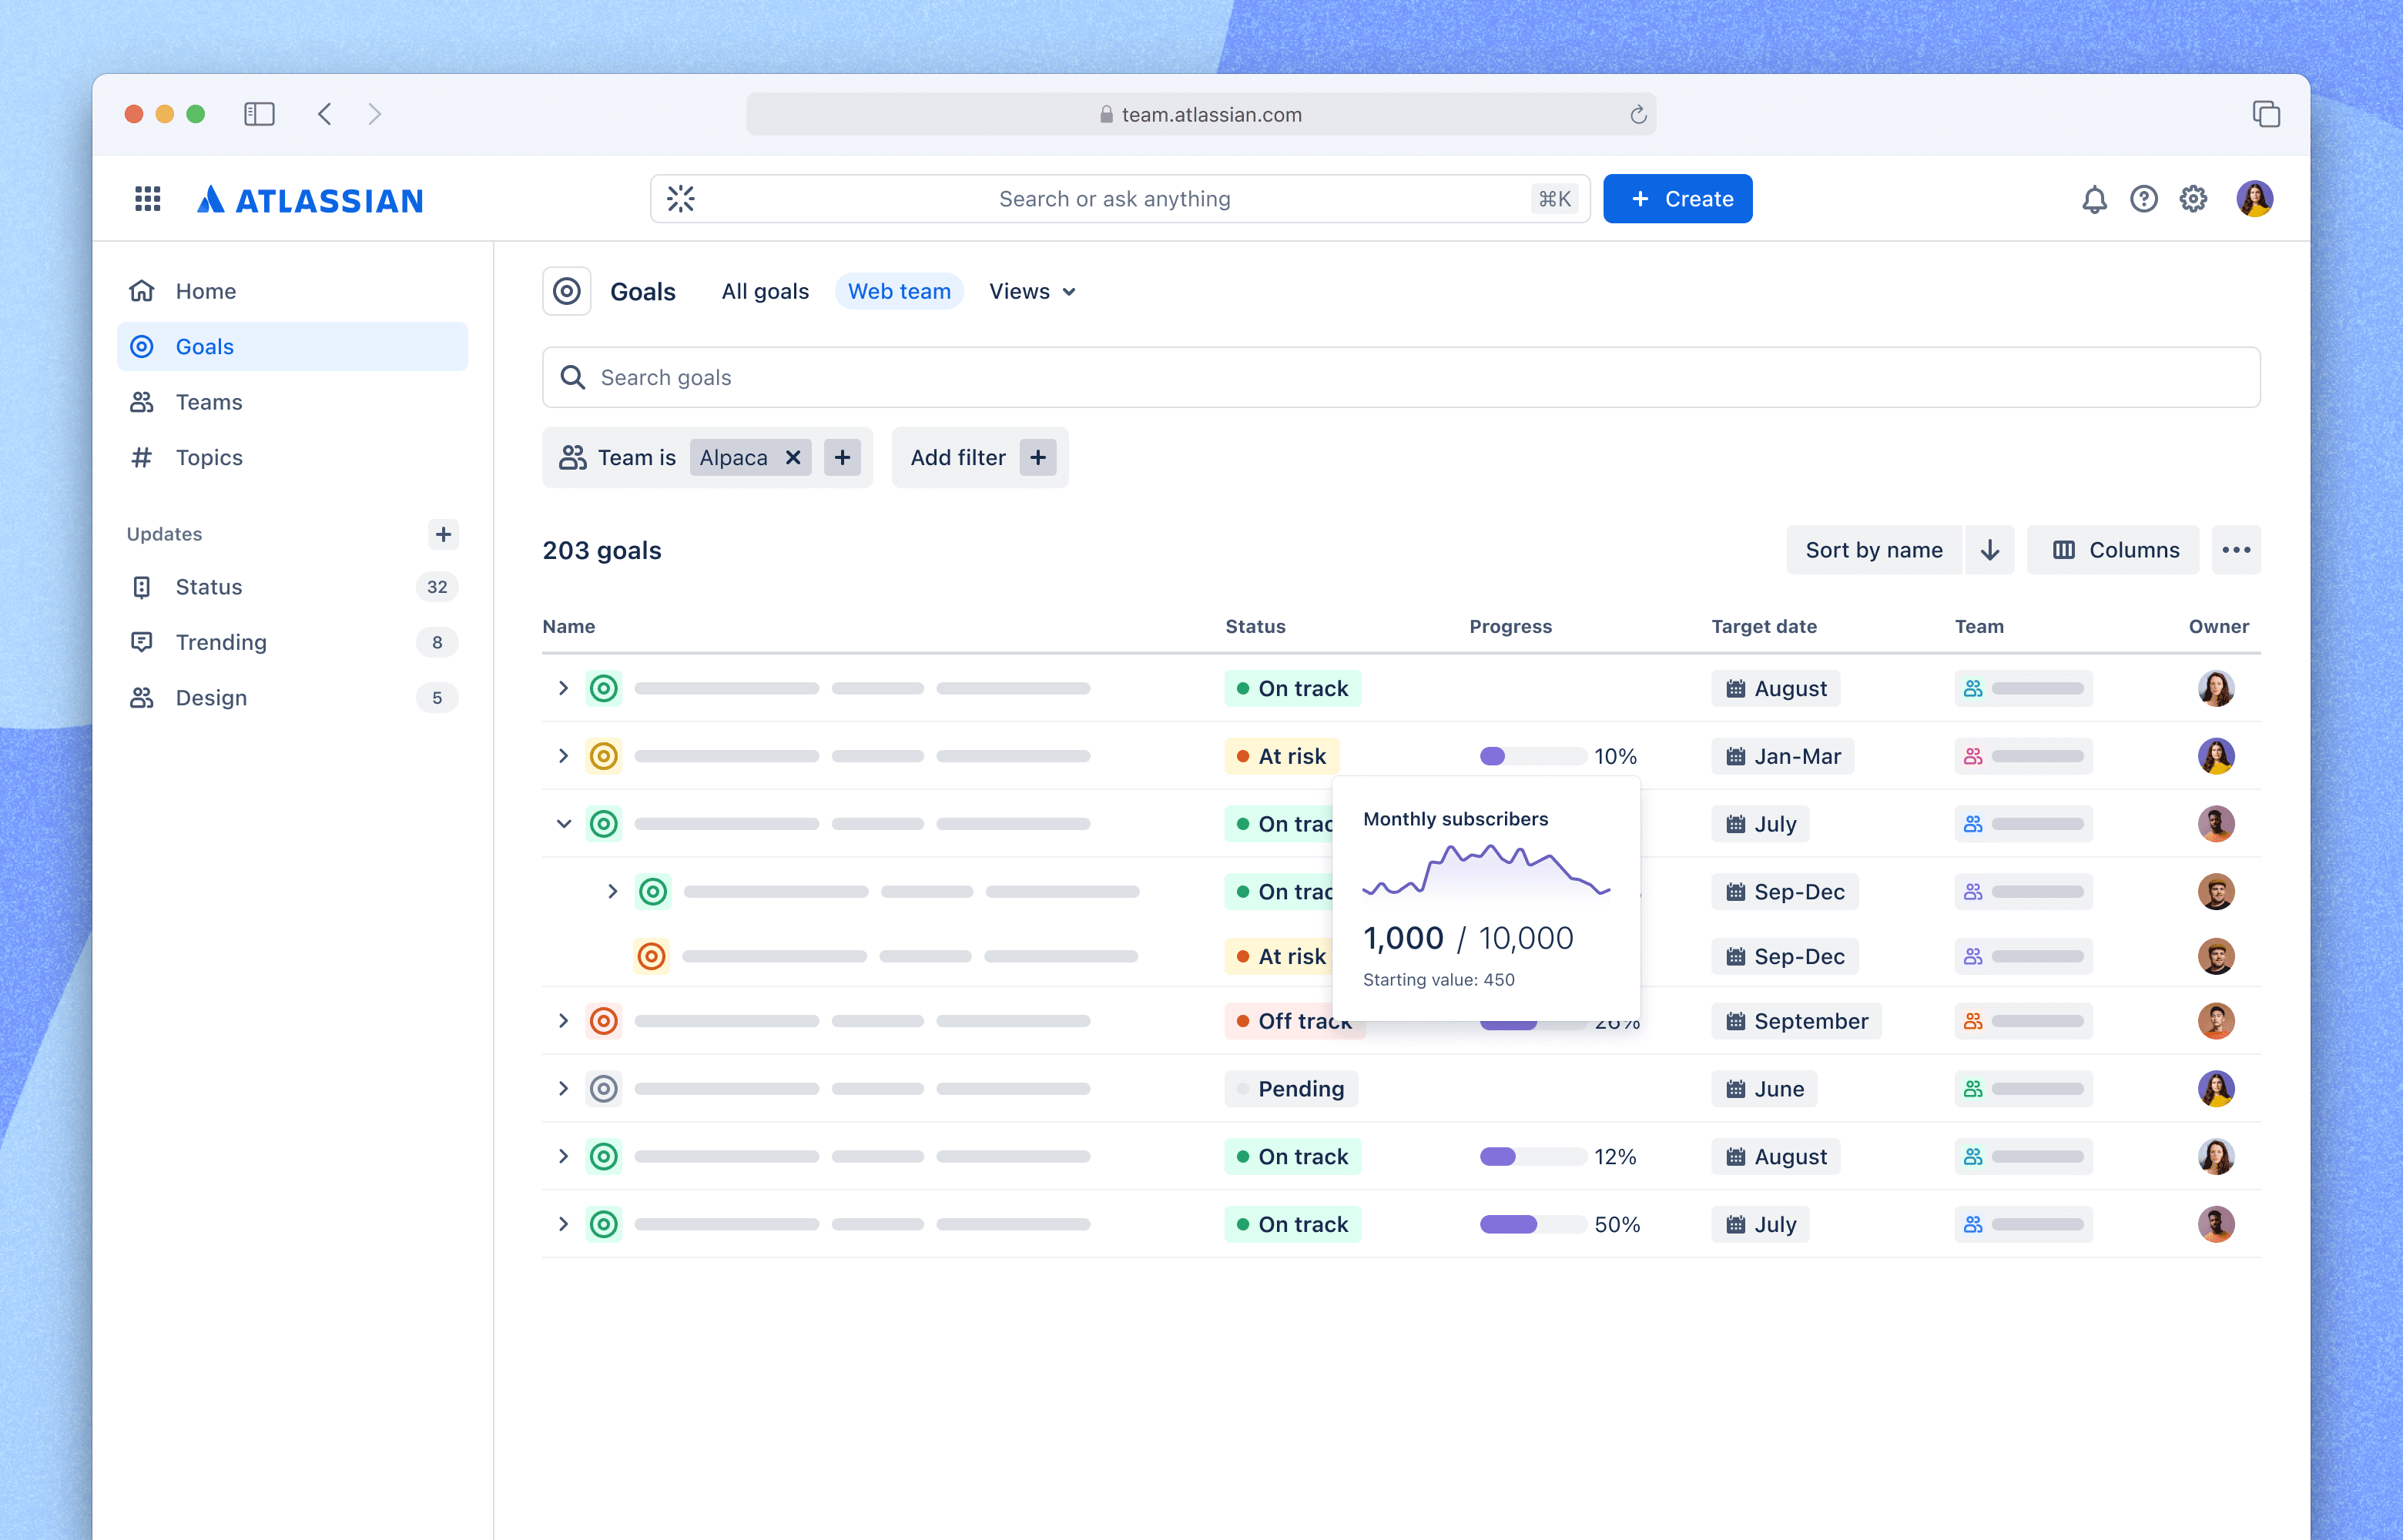
Task: Open Topics in sidebar
Action: click(x=292, y=457)
